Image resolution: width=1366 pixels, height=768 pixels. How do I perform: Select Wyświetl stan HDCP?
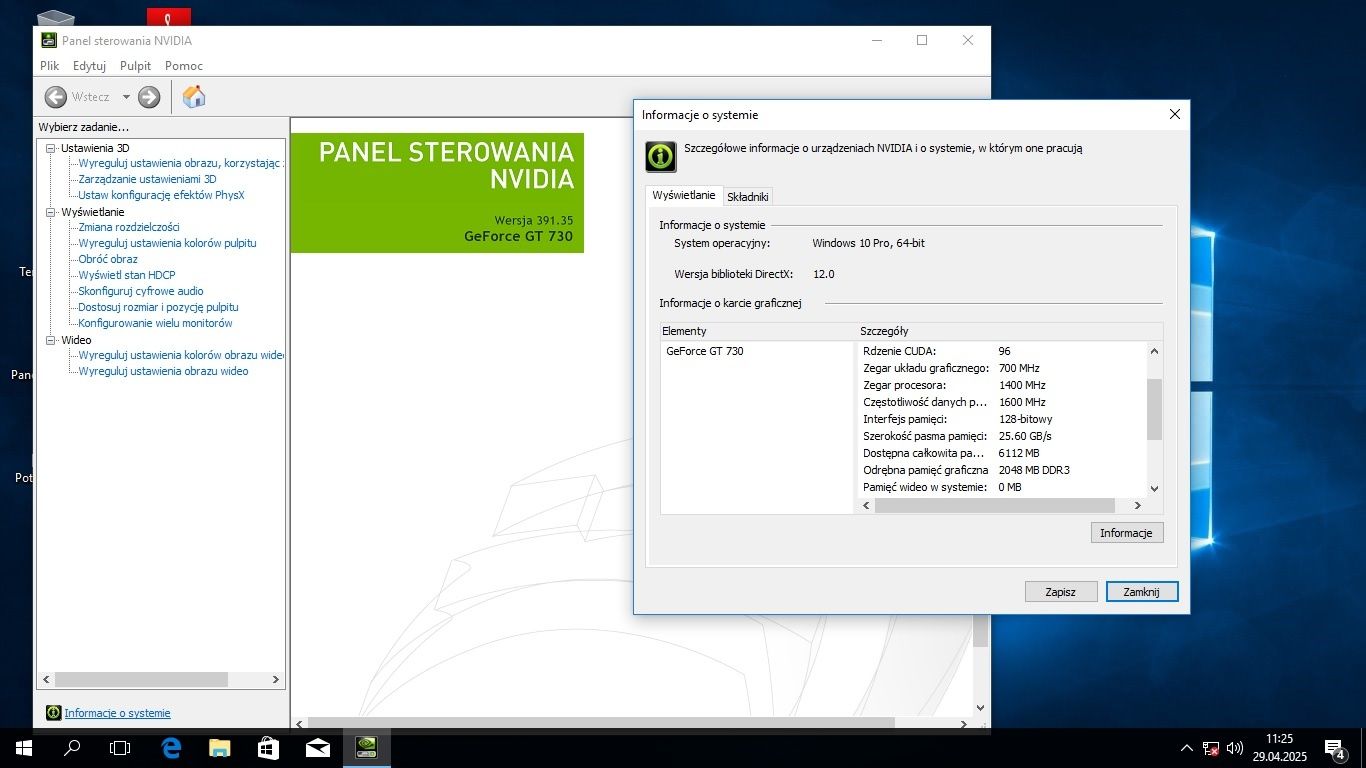point(127,275)
